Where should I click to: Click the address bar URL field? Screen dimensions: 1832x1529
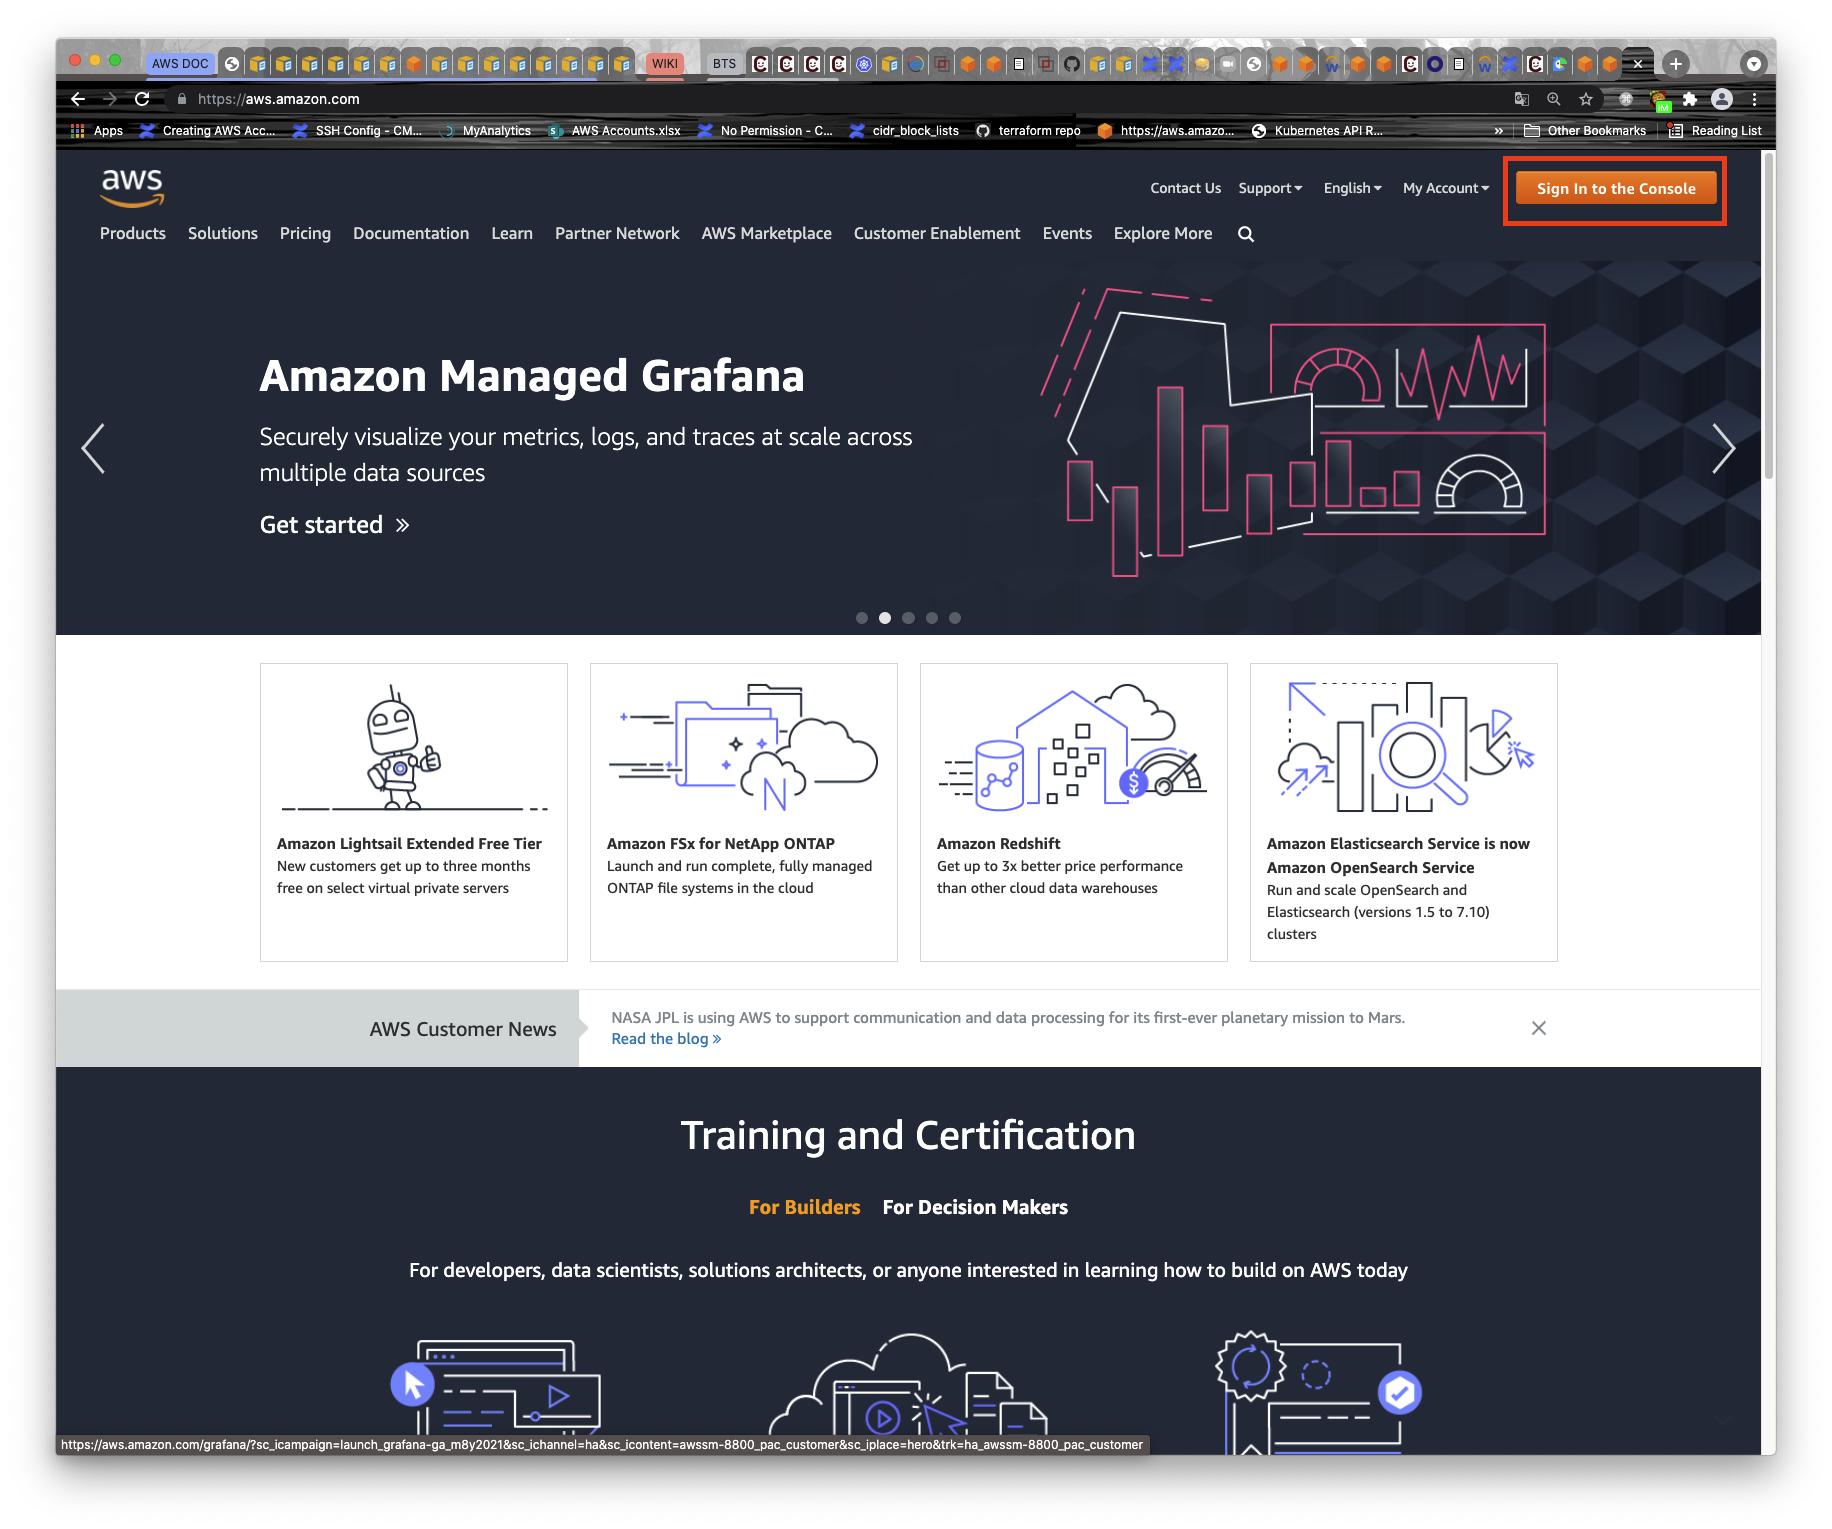click(x=840, y=99)
